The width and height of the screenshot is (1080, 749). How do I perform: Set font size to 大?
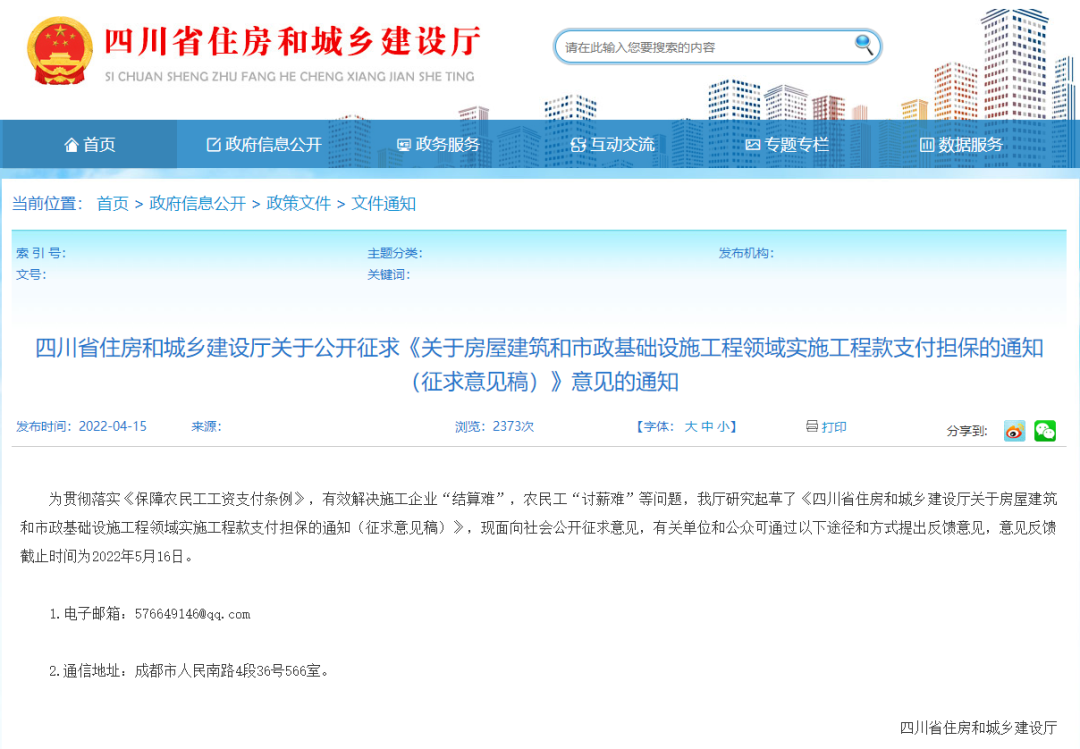(x=691, y=427)
